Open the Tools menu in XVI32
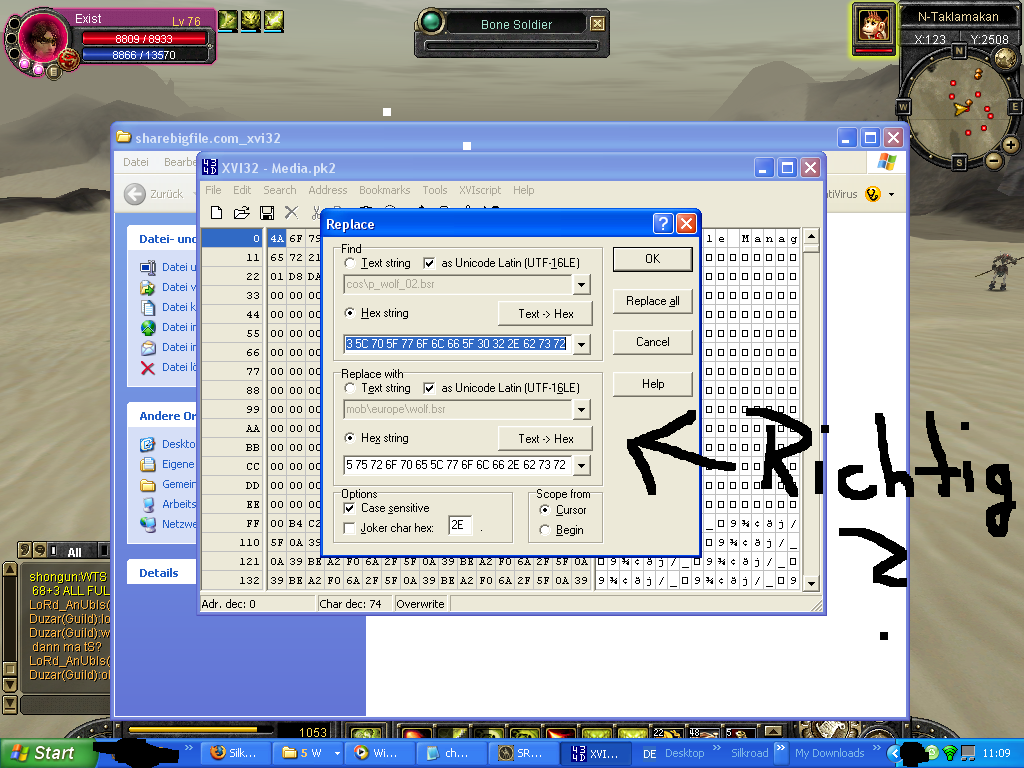 tap(434, 190)
